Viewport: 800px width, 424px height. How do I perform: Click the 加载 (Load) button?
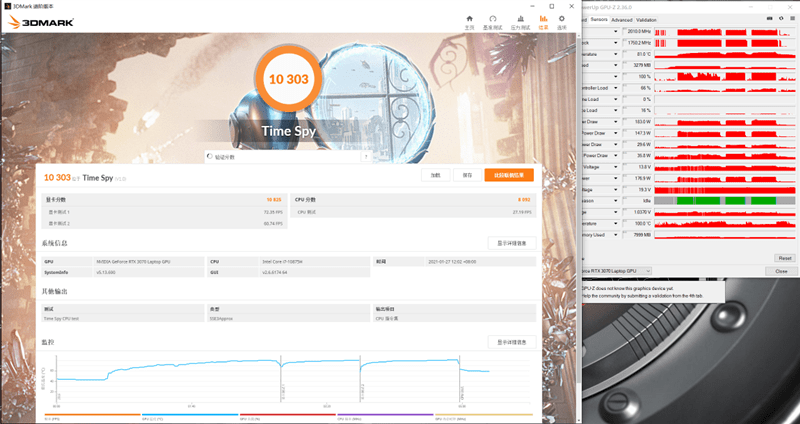tap(435, 175)
